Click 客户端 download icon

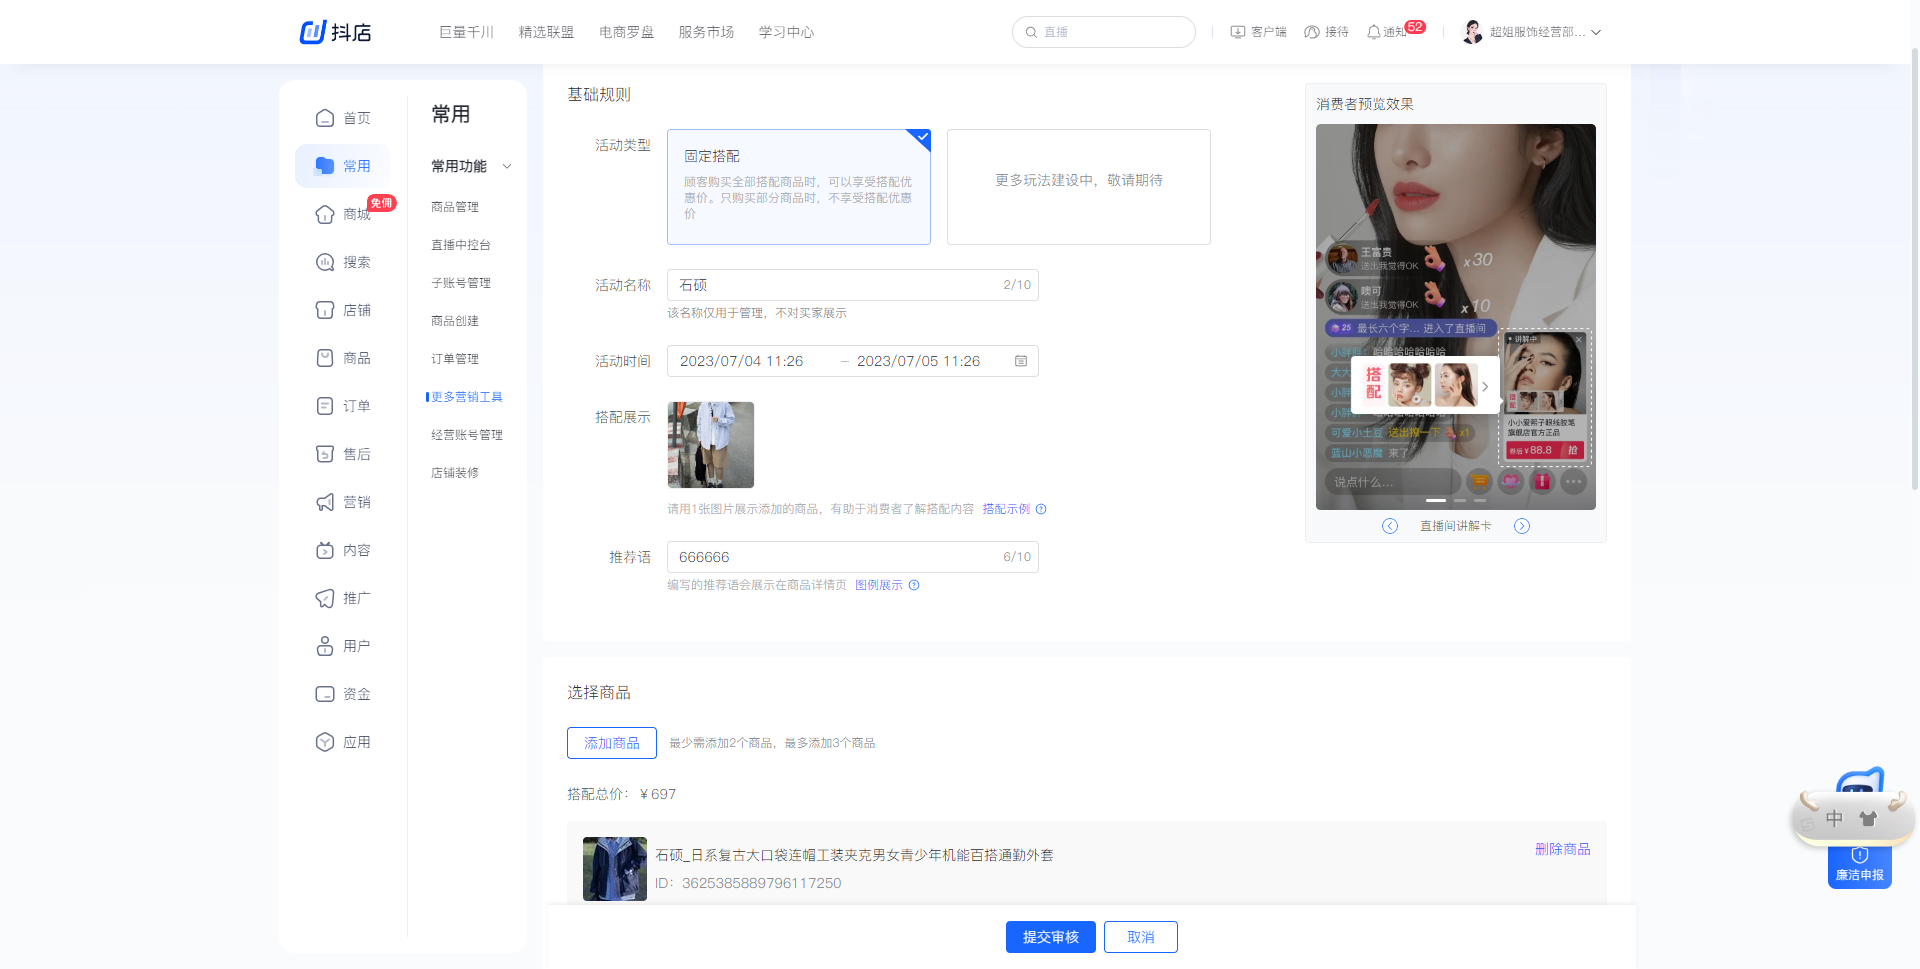pos(1238,32)
